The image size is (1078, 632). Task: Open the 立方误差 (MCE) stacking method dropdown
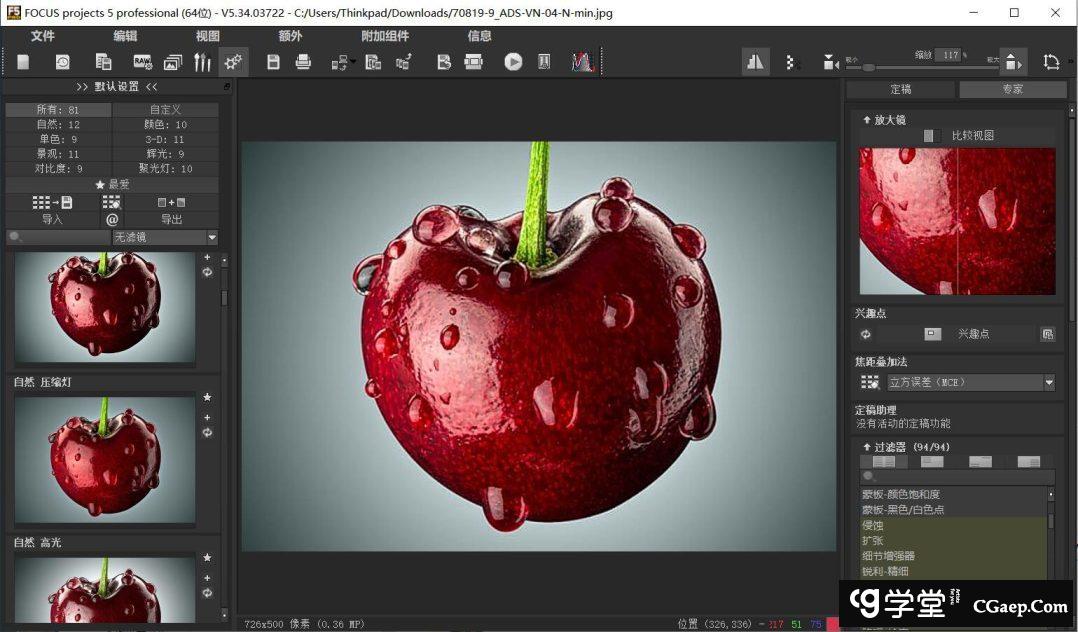pos(1049,382)
